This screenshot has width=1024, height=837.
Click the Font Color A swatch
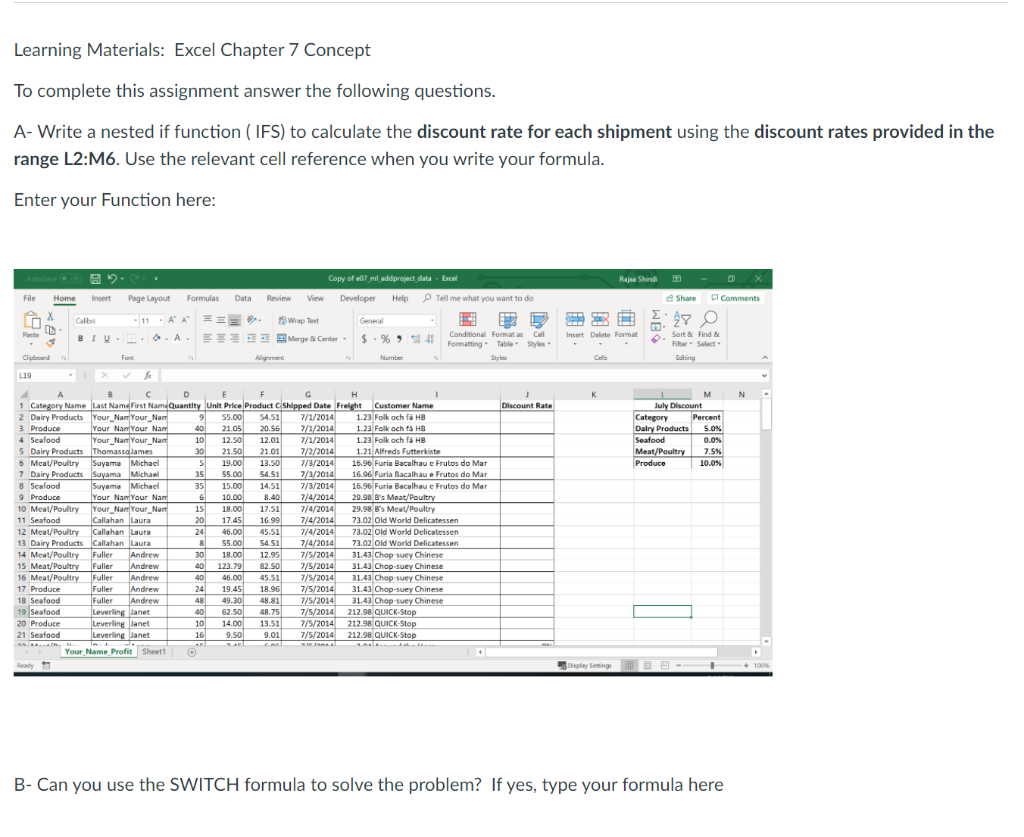click(178, 338)
